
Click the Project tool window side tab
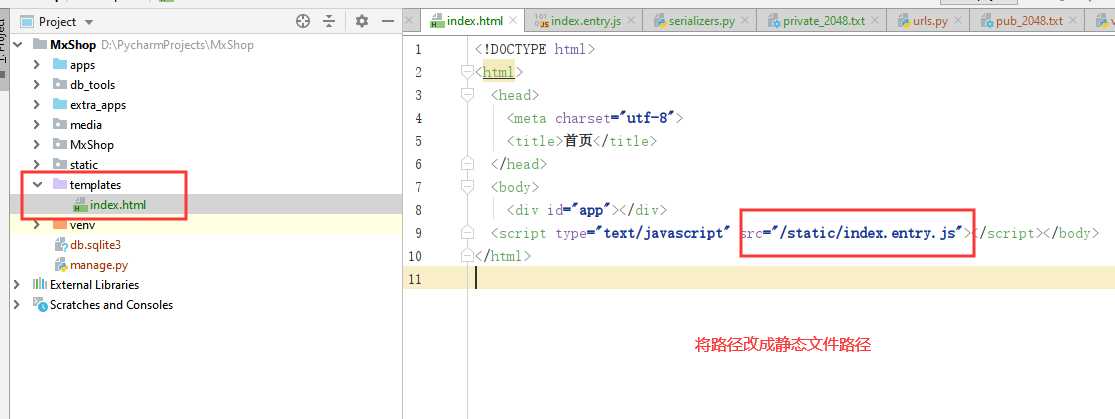3,50
